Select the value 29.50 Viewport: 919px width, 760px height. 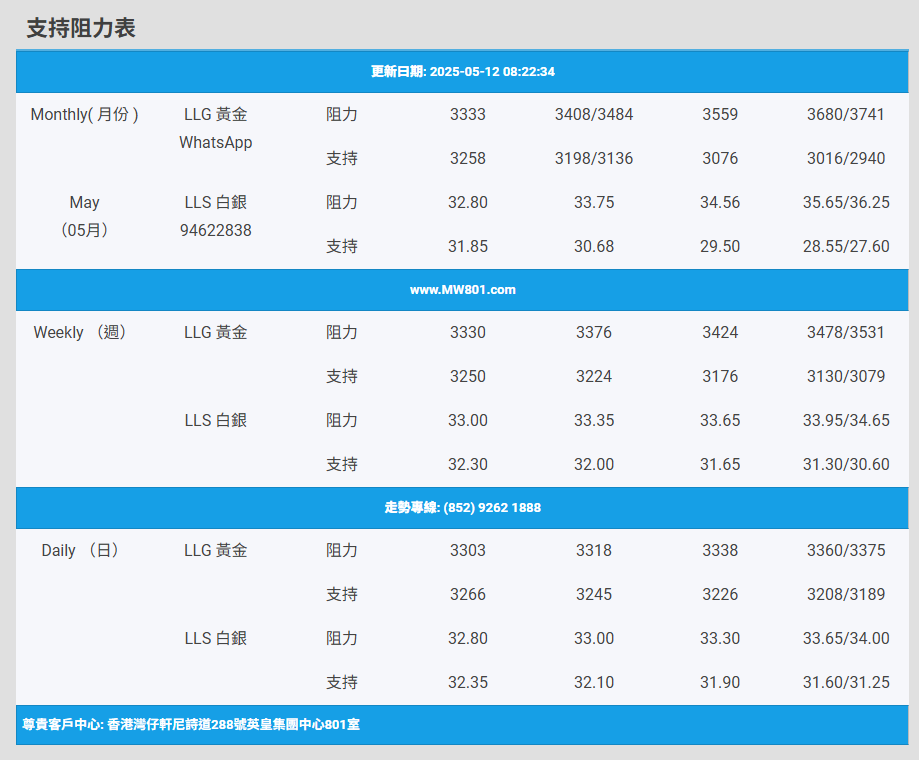pos(720,246)
